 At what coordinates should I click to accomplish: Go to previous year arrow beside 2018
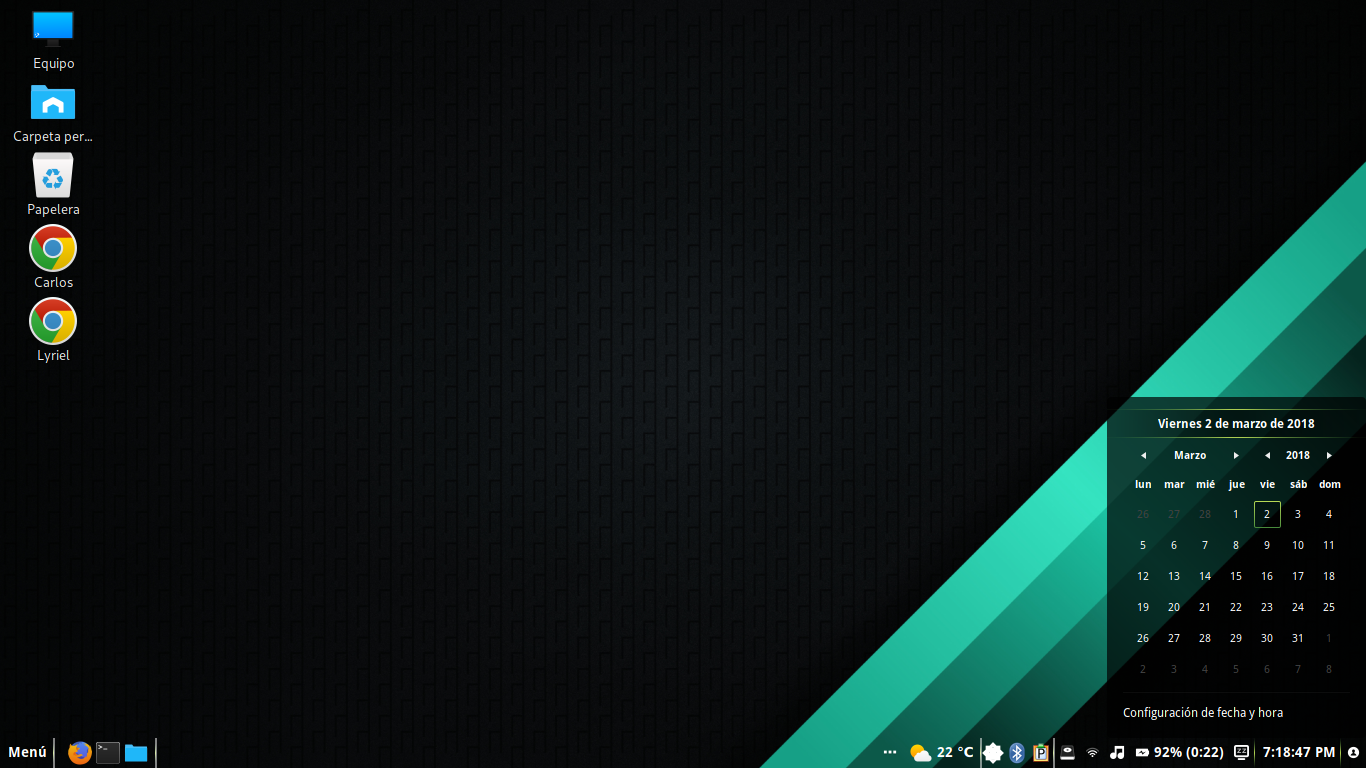pyautogui.click(x=1267, y=455)
